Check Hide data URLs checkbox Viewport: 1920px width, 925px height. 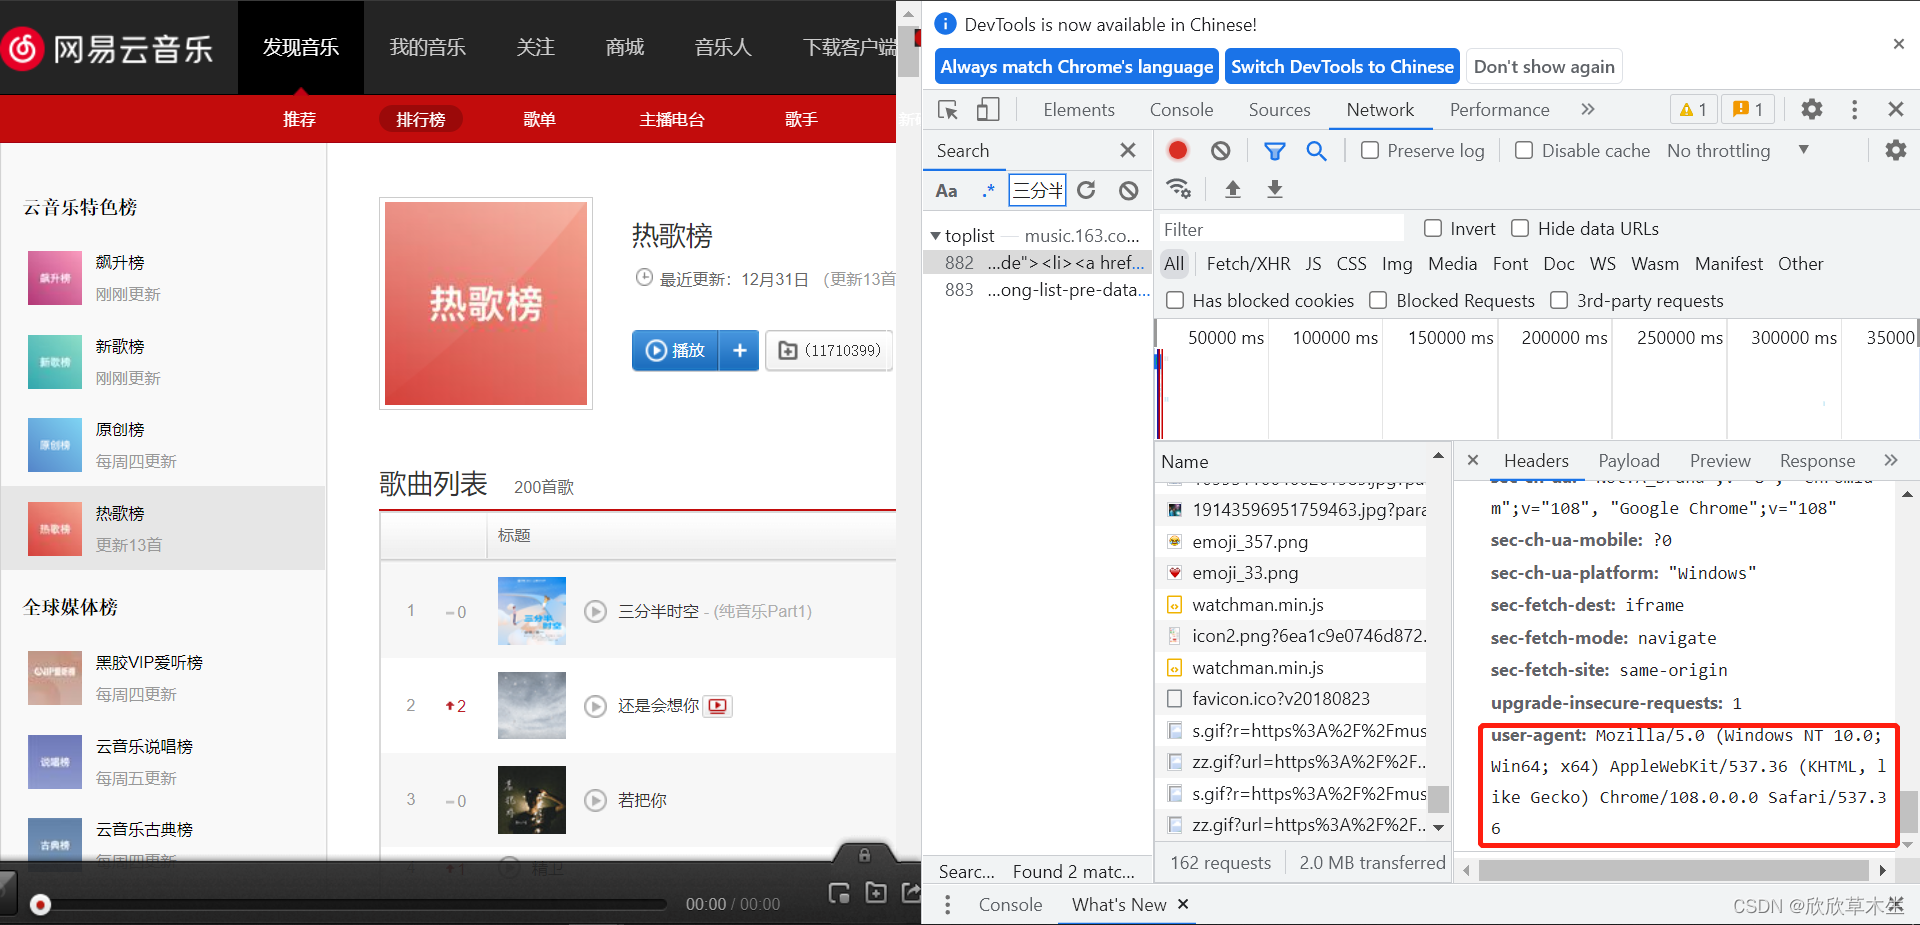point(1520,228)
